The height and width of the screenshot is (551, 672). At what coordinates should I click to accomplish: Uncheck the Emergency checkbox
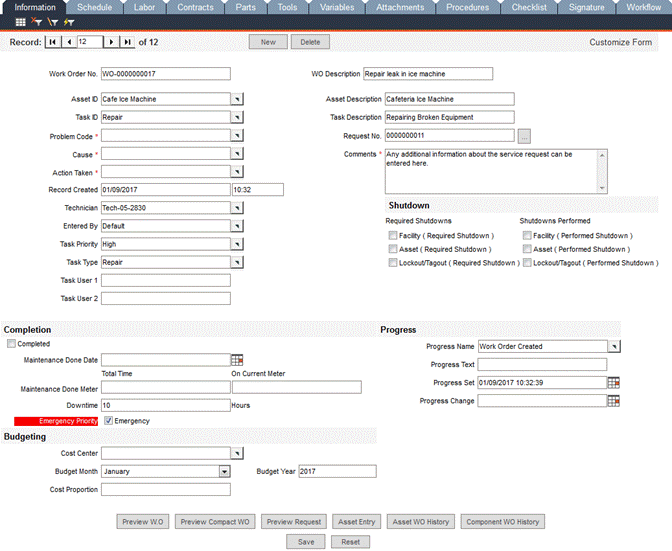(108, 421)
